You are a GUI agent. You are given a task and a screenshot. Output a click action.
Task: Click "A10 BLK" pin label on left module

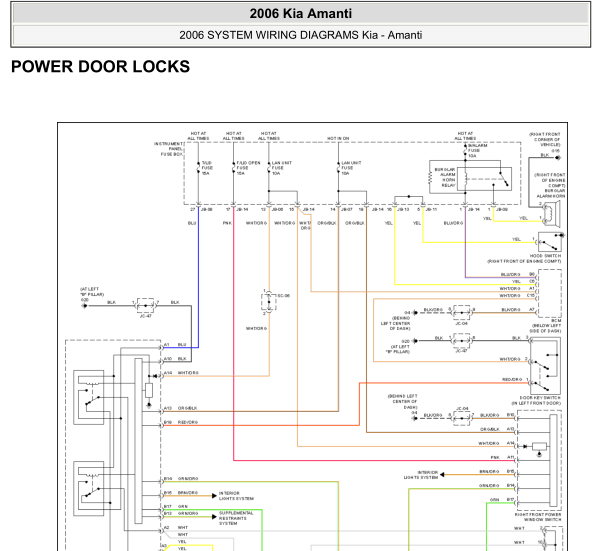click(175, 359)
